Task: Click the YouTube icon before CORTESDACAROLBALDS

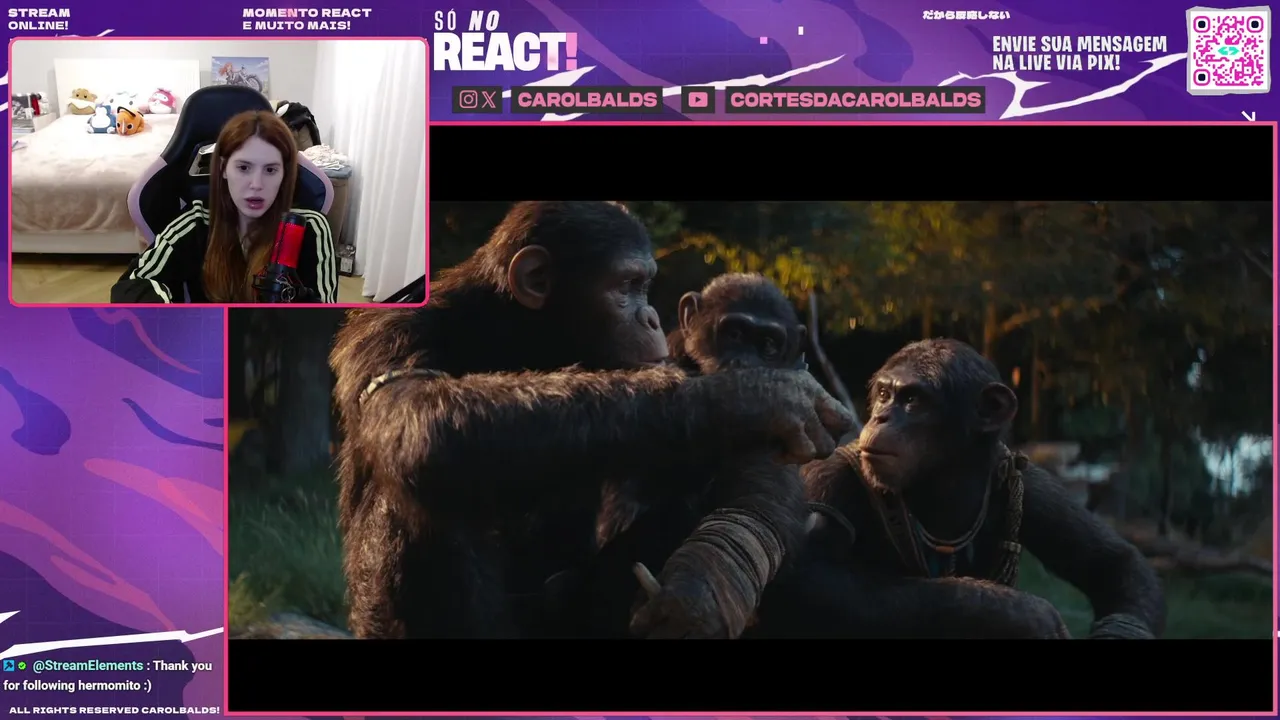Action: click(x=698, y=99)
